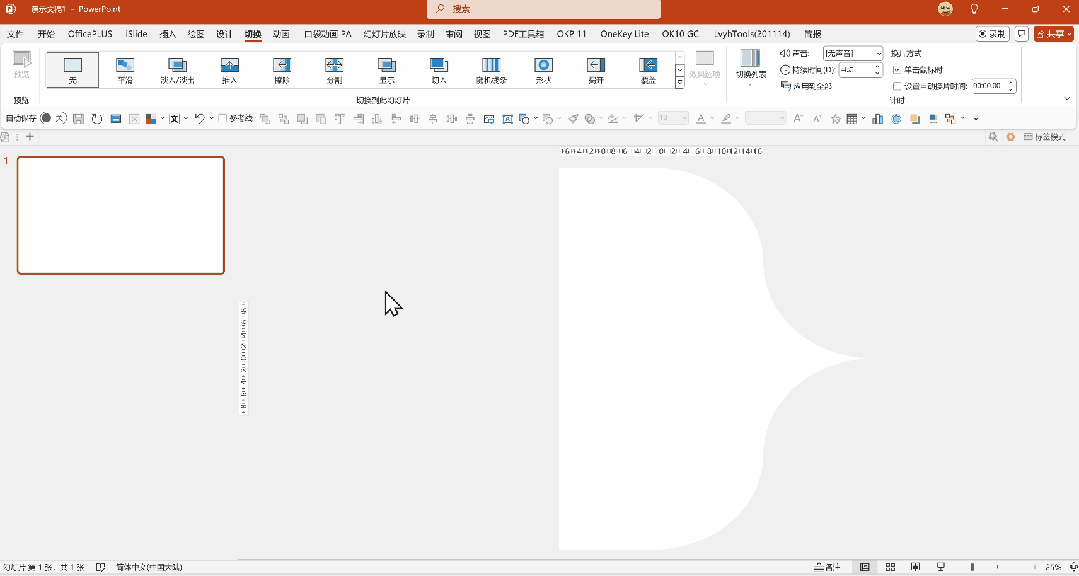
Task: Switch to the 设计 Design tab
Action: 224,34
